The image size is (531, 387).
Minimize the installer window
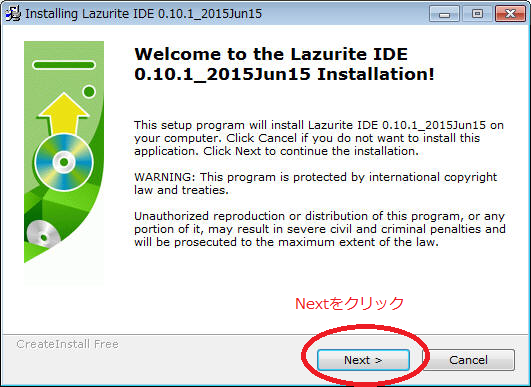(x=444, y=14)
